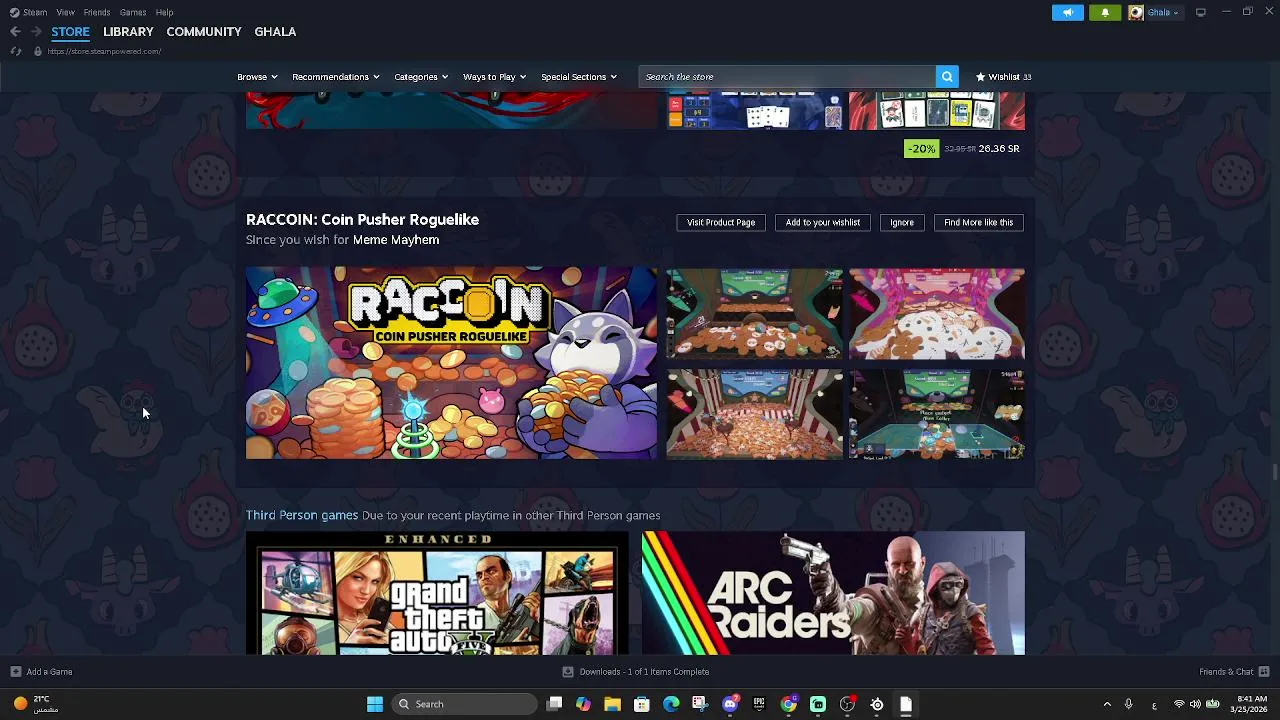The image size is (1280, 720).
Task: Click the page vertical scrollbar thumb
Action: pyautogui.click(x=1274, y=472)
